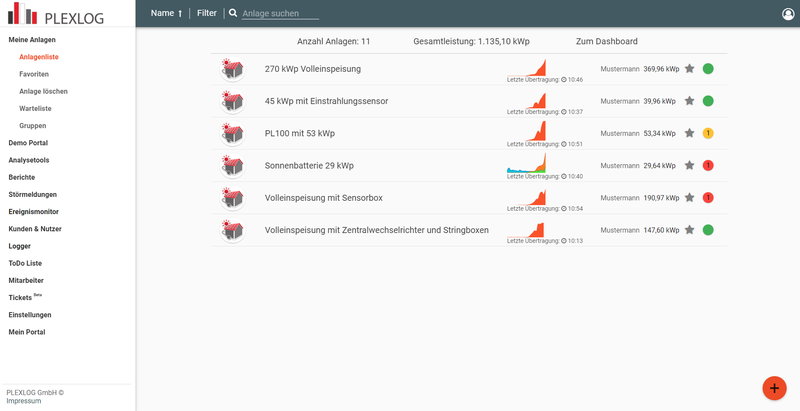Star the Zentralwechselrichter und Stringboxen plant

tap(689, 230)
